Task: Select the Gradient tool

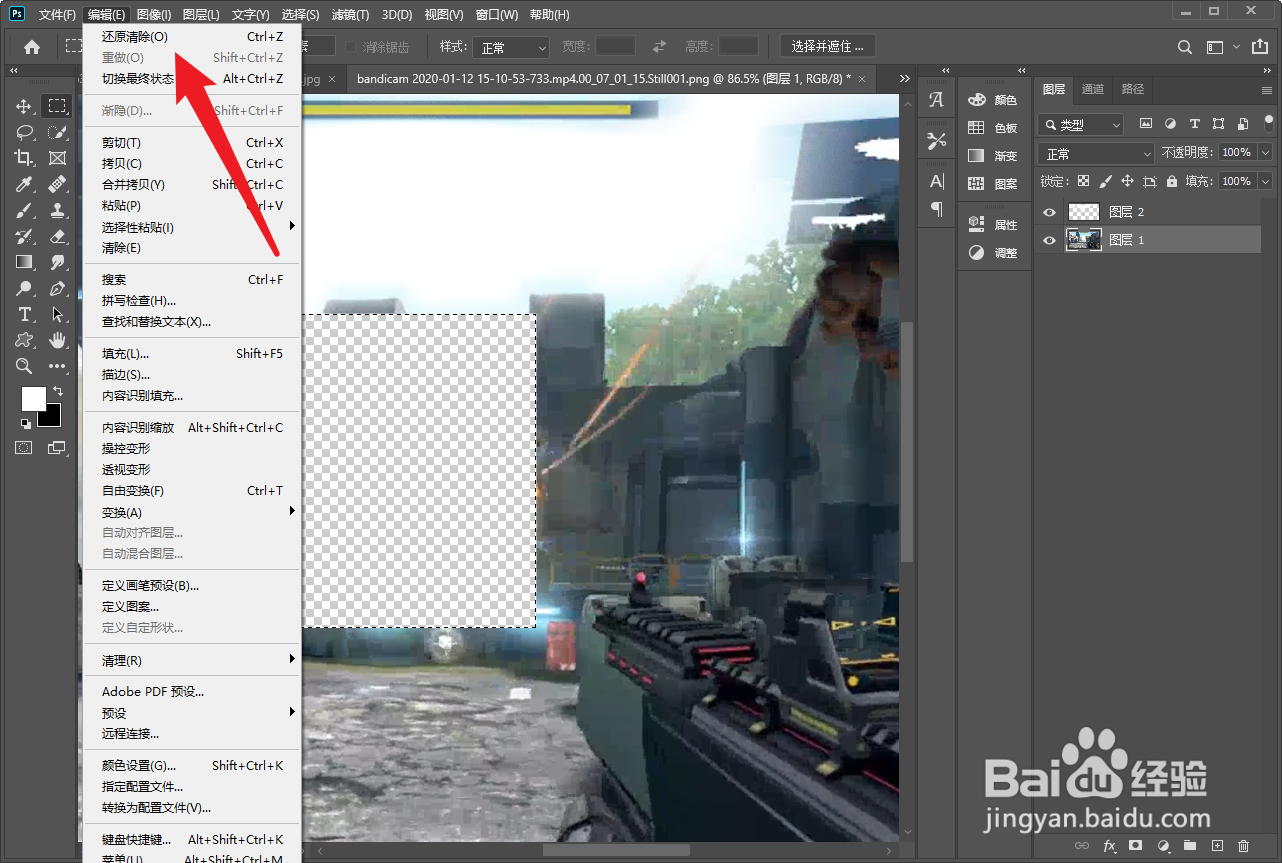Action: (x=24, y=262)
